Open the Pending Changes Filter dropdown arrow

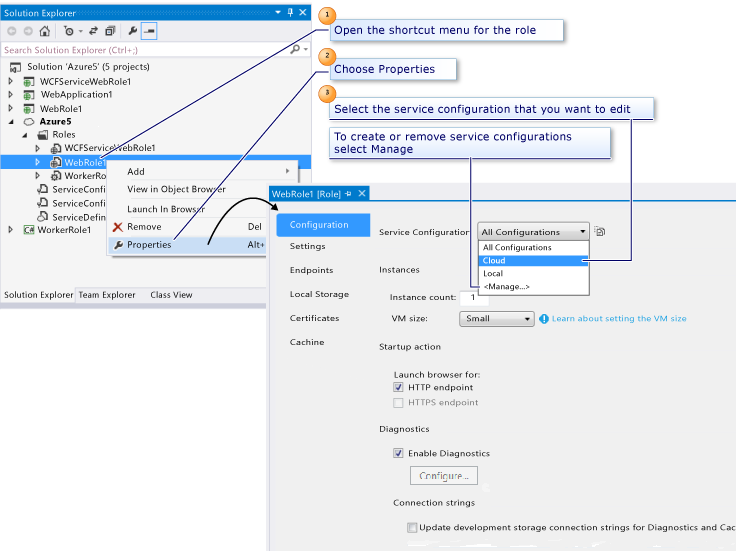point(80,31)
